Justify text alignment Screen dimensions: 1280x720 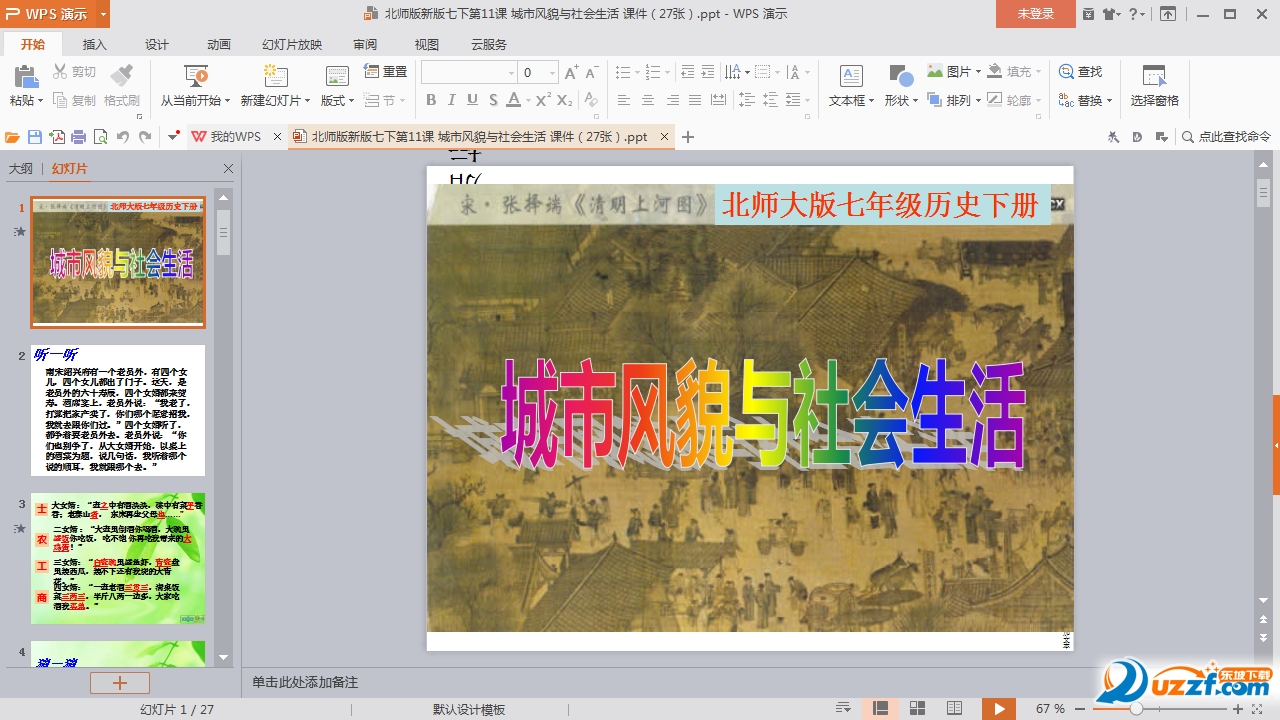pos(695,100)
